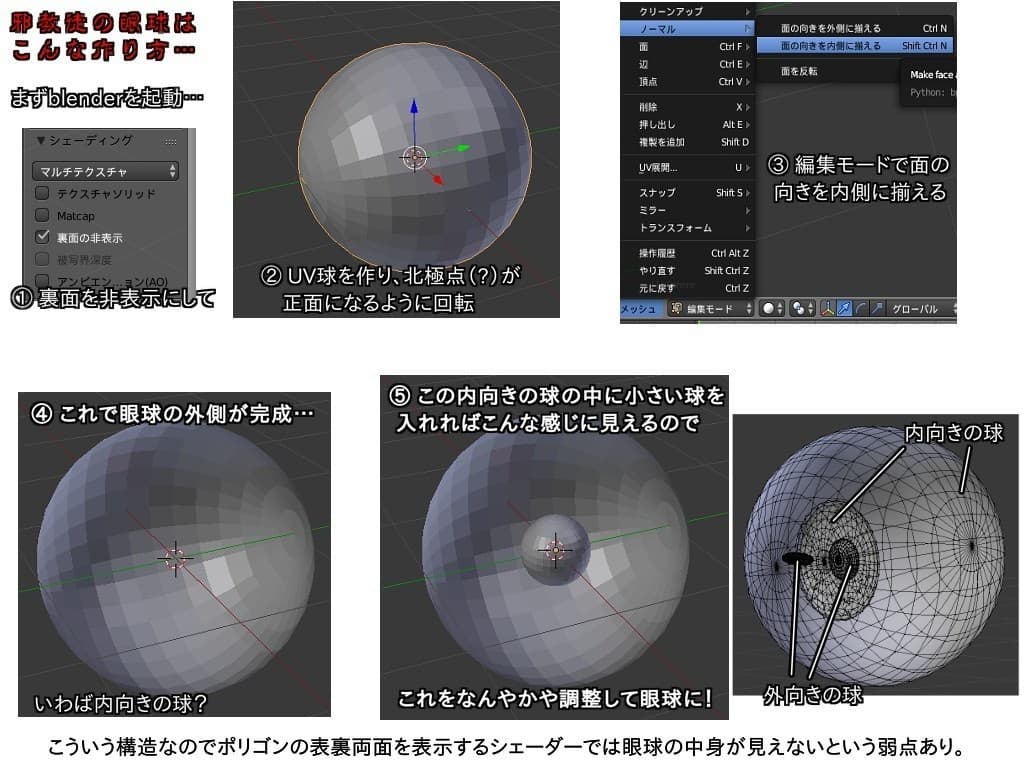Viewport: 1024px width, 768px height.
Task: Toggle the 3D manipulator axis widget icon
Action: pyautogui.click(x=826, y=307)
